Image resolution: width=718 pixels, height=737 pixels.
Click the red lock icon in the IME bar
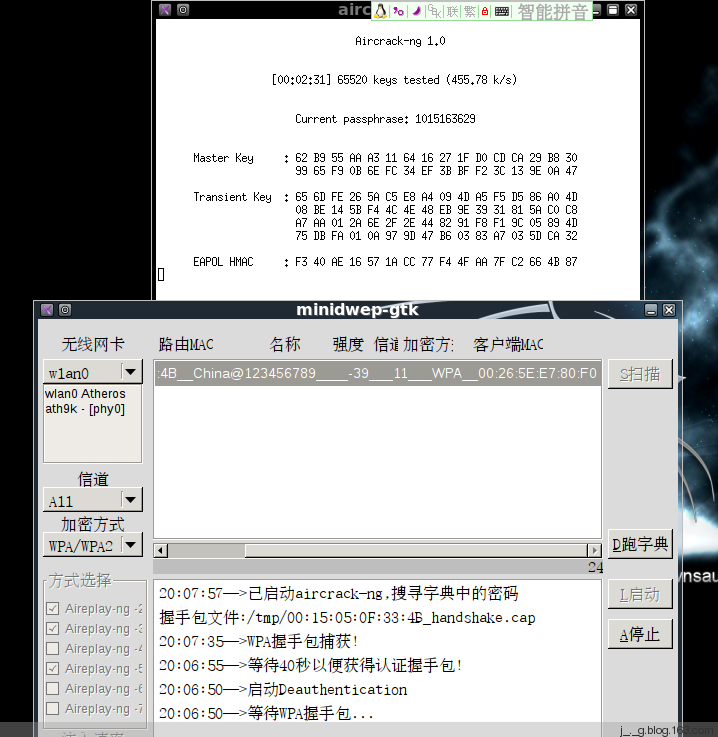point(485,11)
